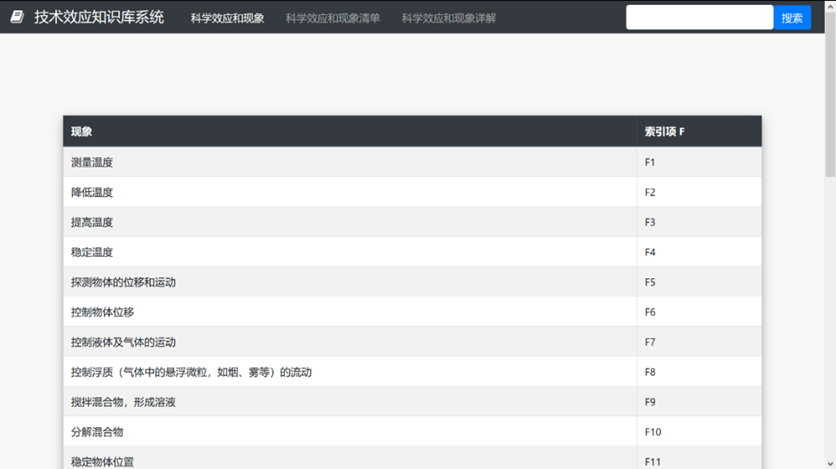Screen dimensions: 836x469
Task: Focus the search input field
Action: [x=700, y=18]
